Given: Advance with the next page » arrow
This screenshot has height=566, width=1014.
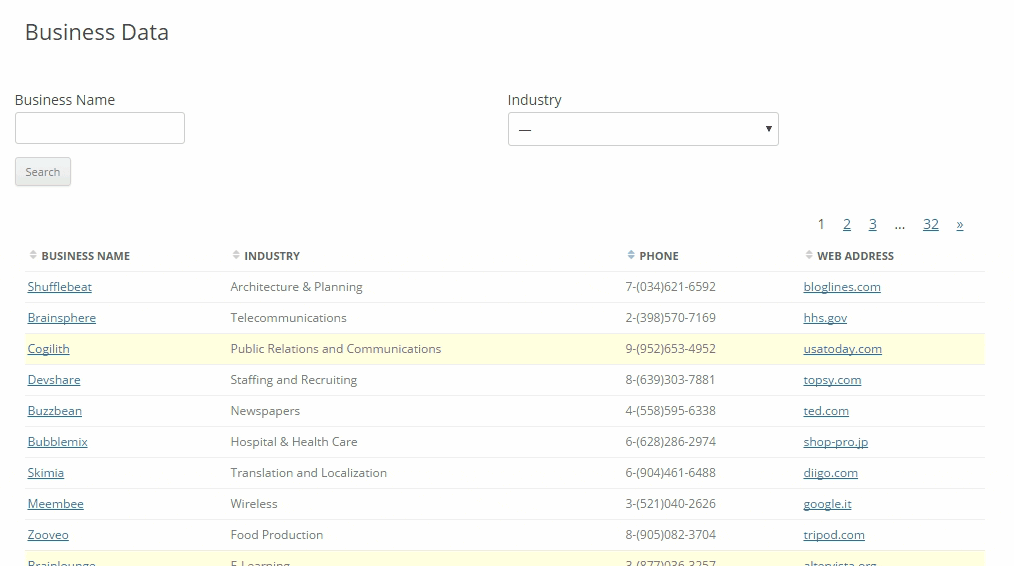Looking at the screenshot, I should [959, 224].
